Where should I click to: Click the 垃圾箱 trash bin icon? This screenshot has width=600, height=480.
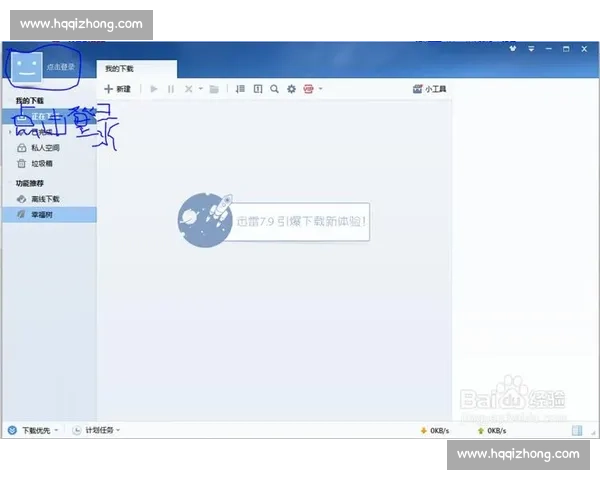point(21,163)
